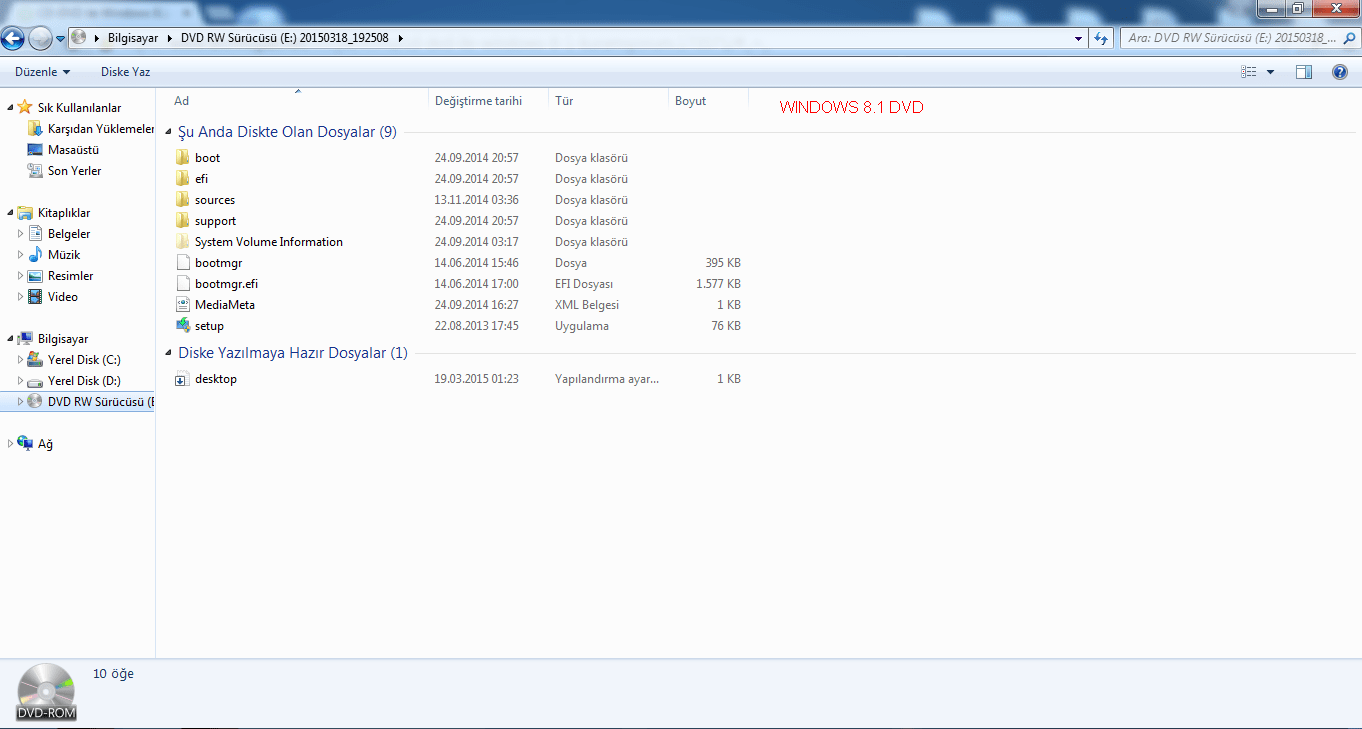Screen dimensions: 1362x729
Task: Select the efi folder icon
Action: pyautogui.click(x=182, y=179)
